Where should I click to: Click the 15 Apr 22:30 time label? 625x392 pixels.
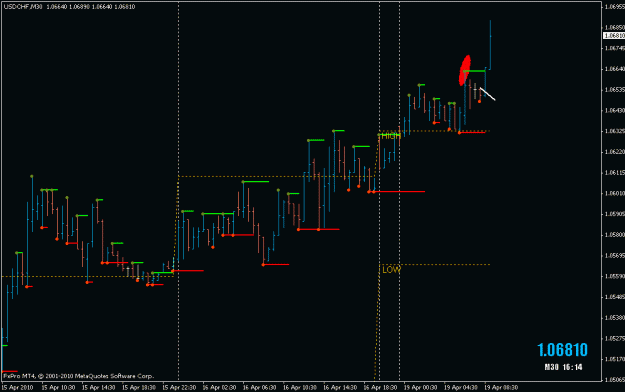coord(179,388)
